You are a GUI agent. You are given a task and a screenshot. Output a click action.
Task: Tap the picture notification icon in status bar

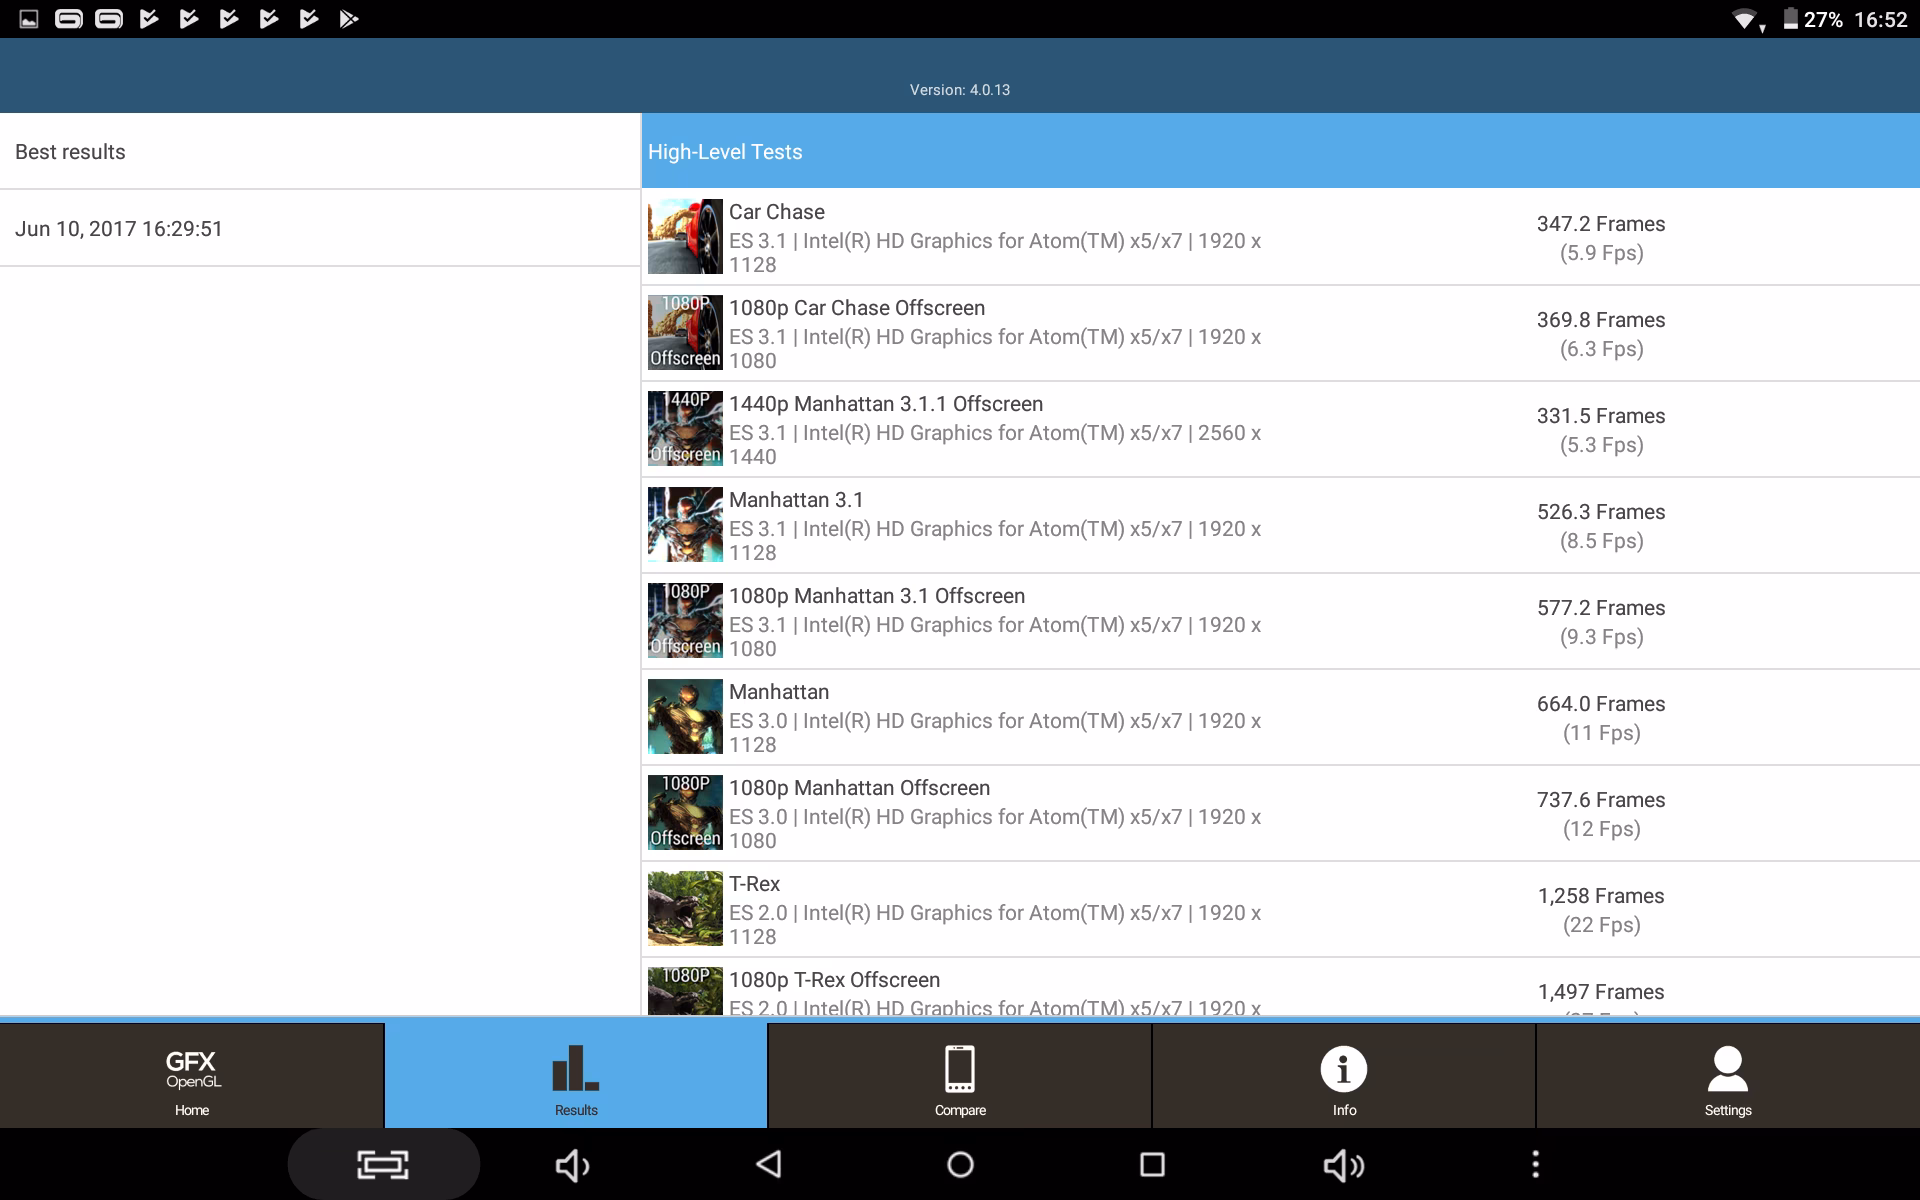pos(29,19)
